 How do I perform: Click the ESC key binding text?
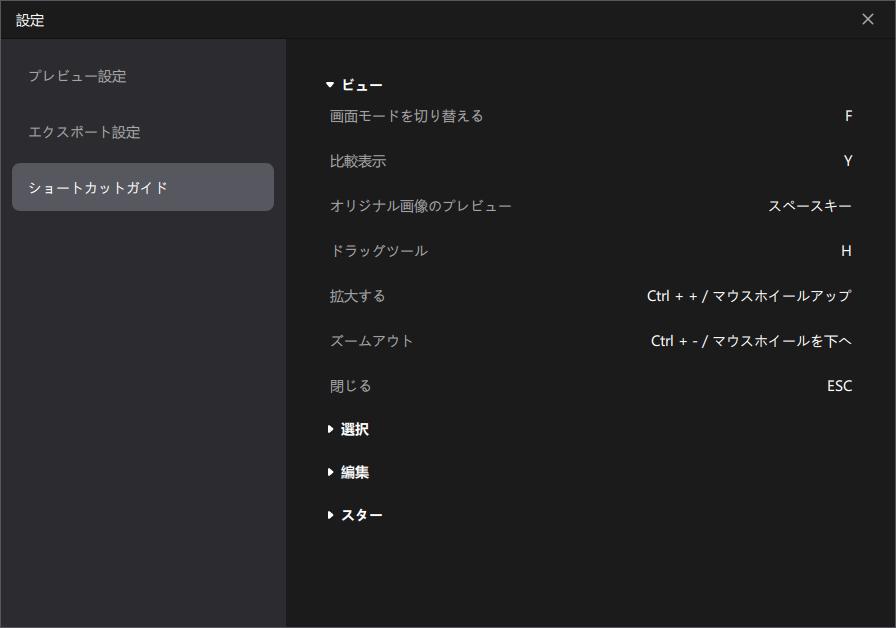(839, 386)
